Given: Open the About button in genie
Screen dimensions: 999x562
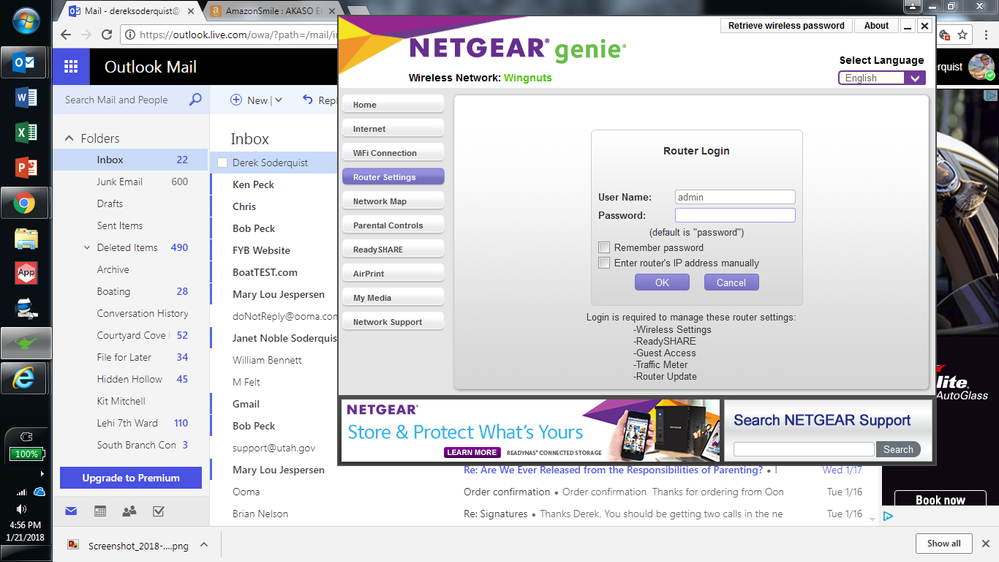Looking at the screenshot, I should click(x=876, y=25).
